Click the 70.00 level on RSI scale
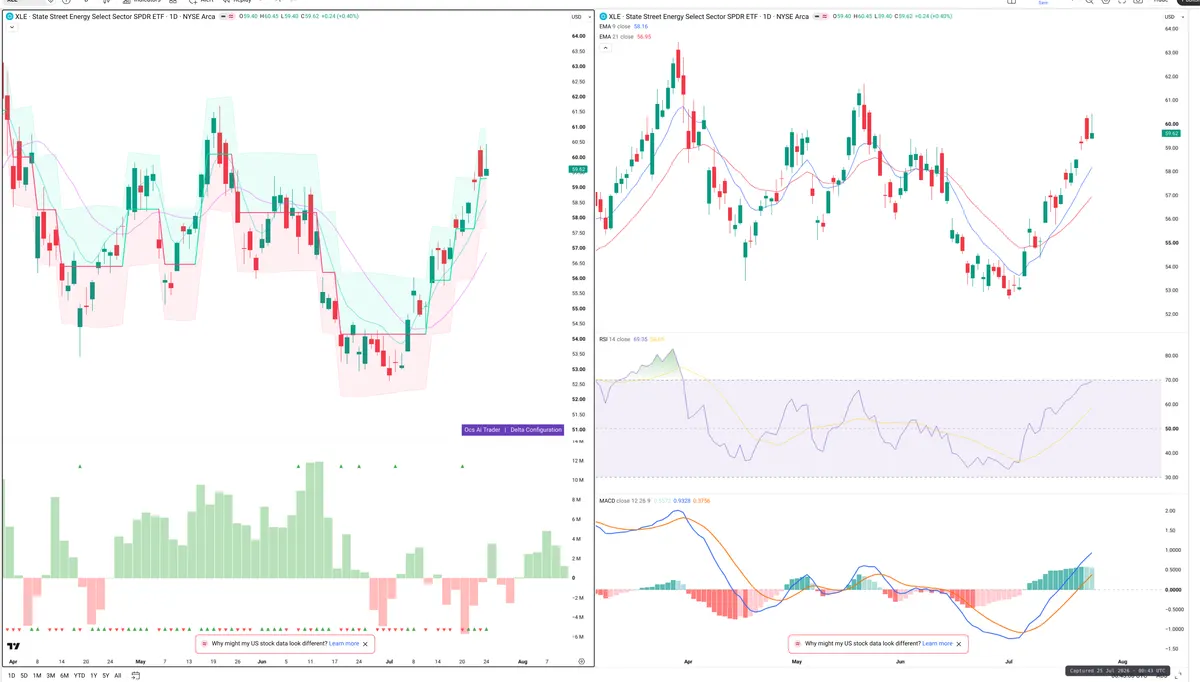The width and height of the screenshot is (1200, 682). coord(1170,380)
